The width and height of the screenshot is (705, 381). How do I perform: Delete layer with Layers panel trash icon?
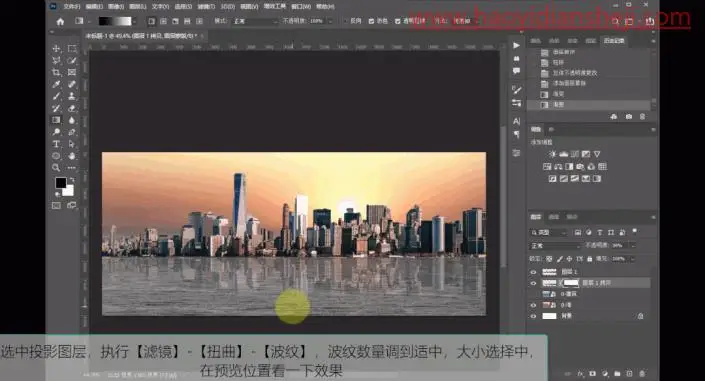click(x=642, y=373)
